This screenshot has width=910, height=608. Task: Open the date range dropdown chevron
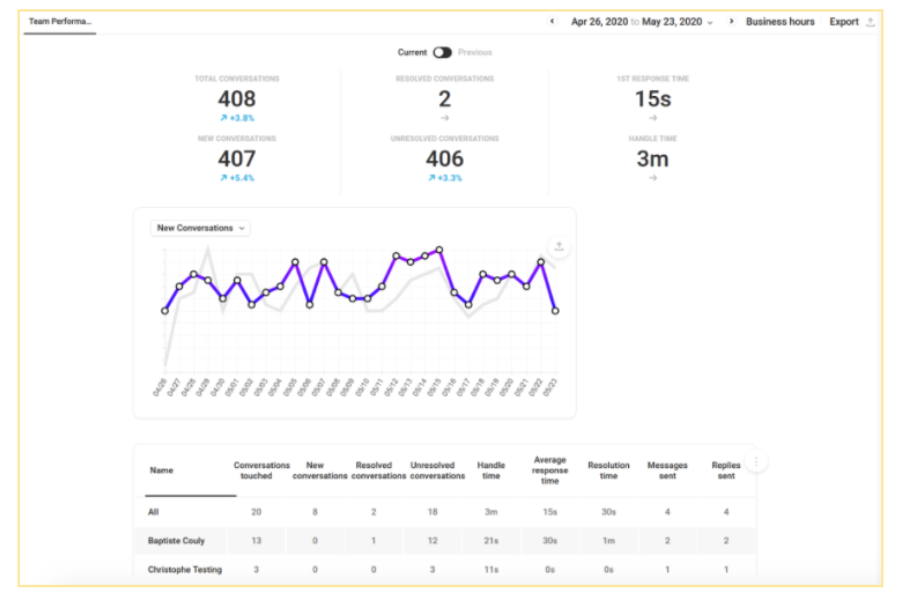(x=710, y=23)
